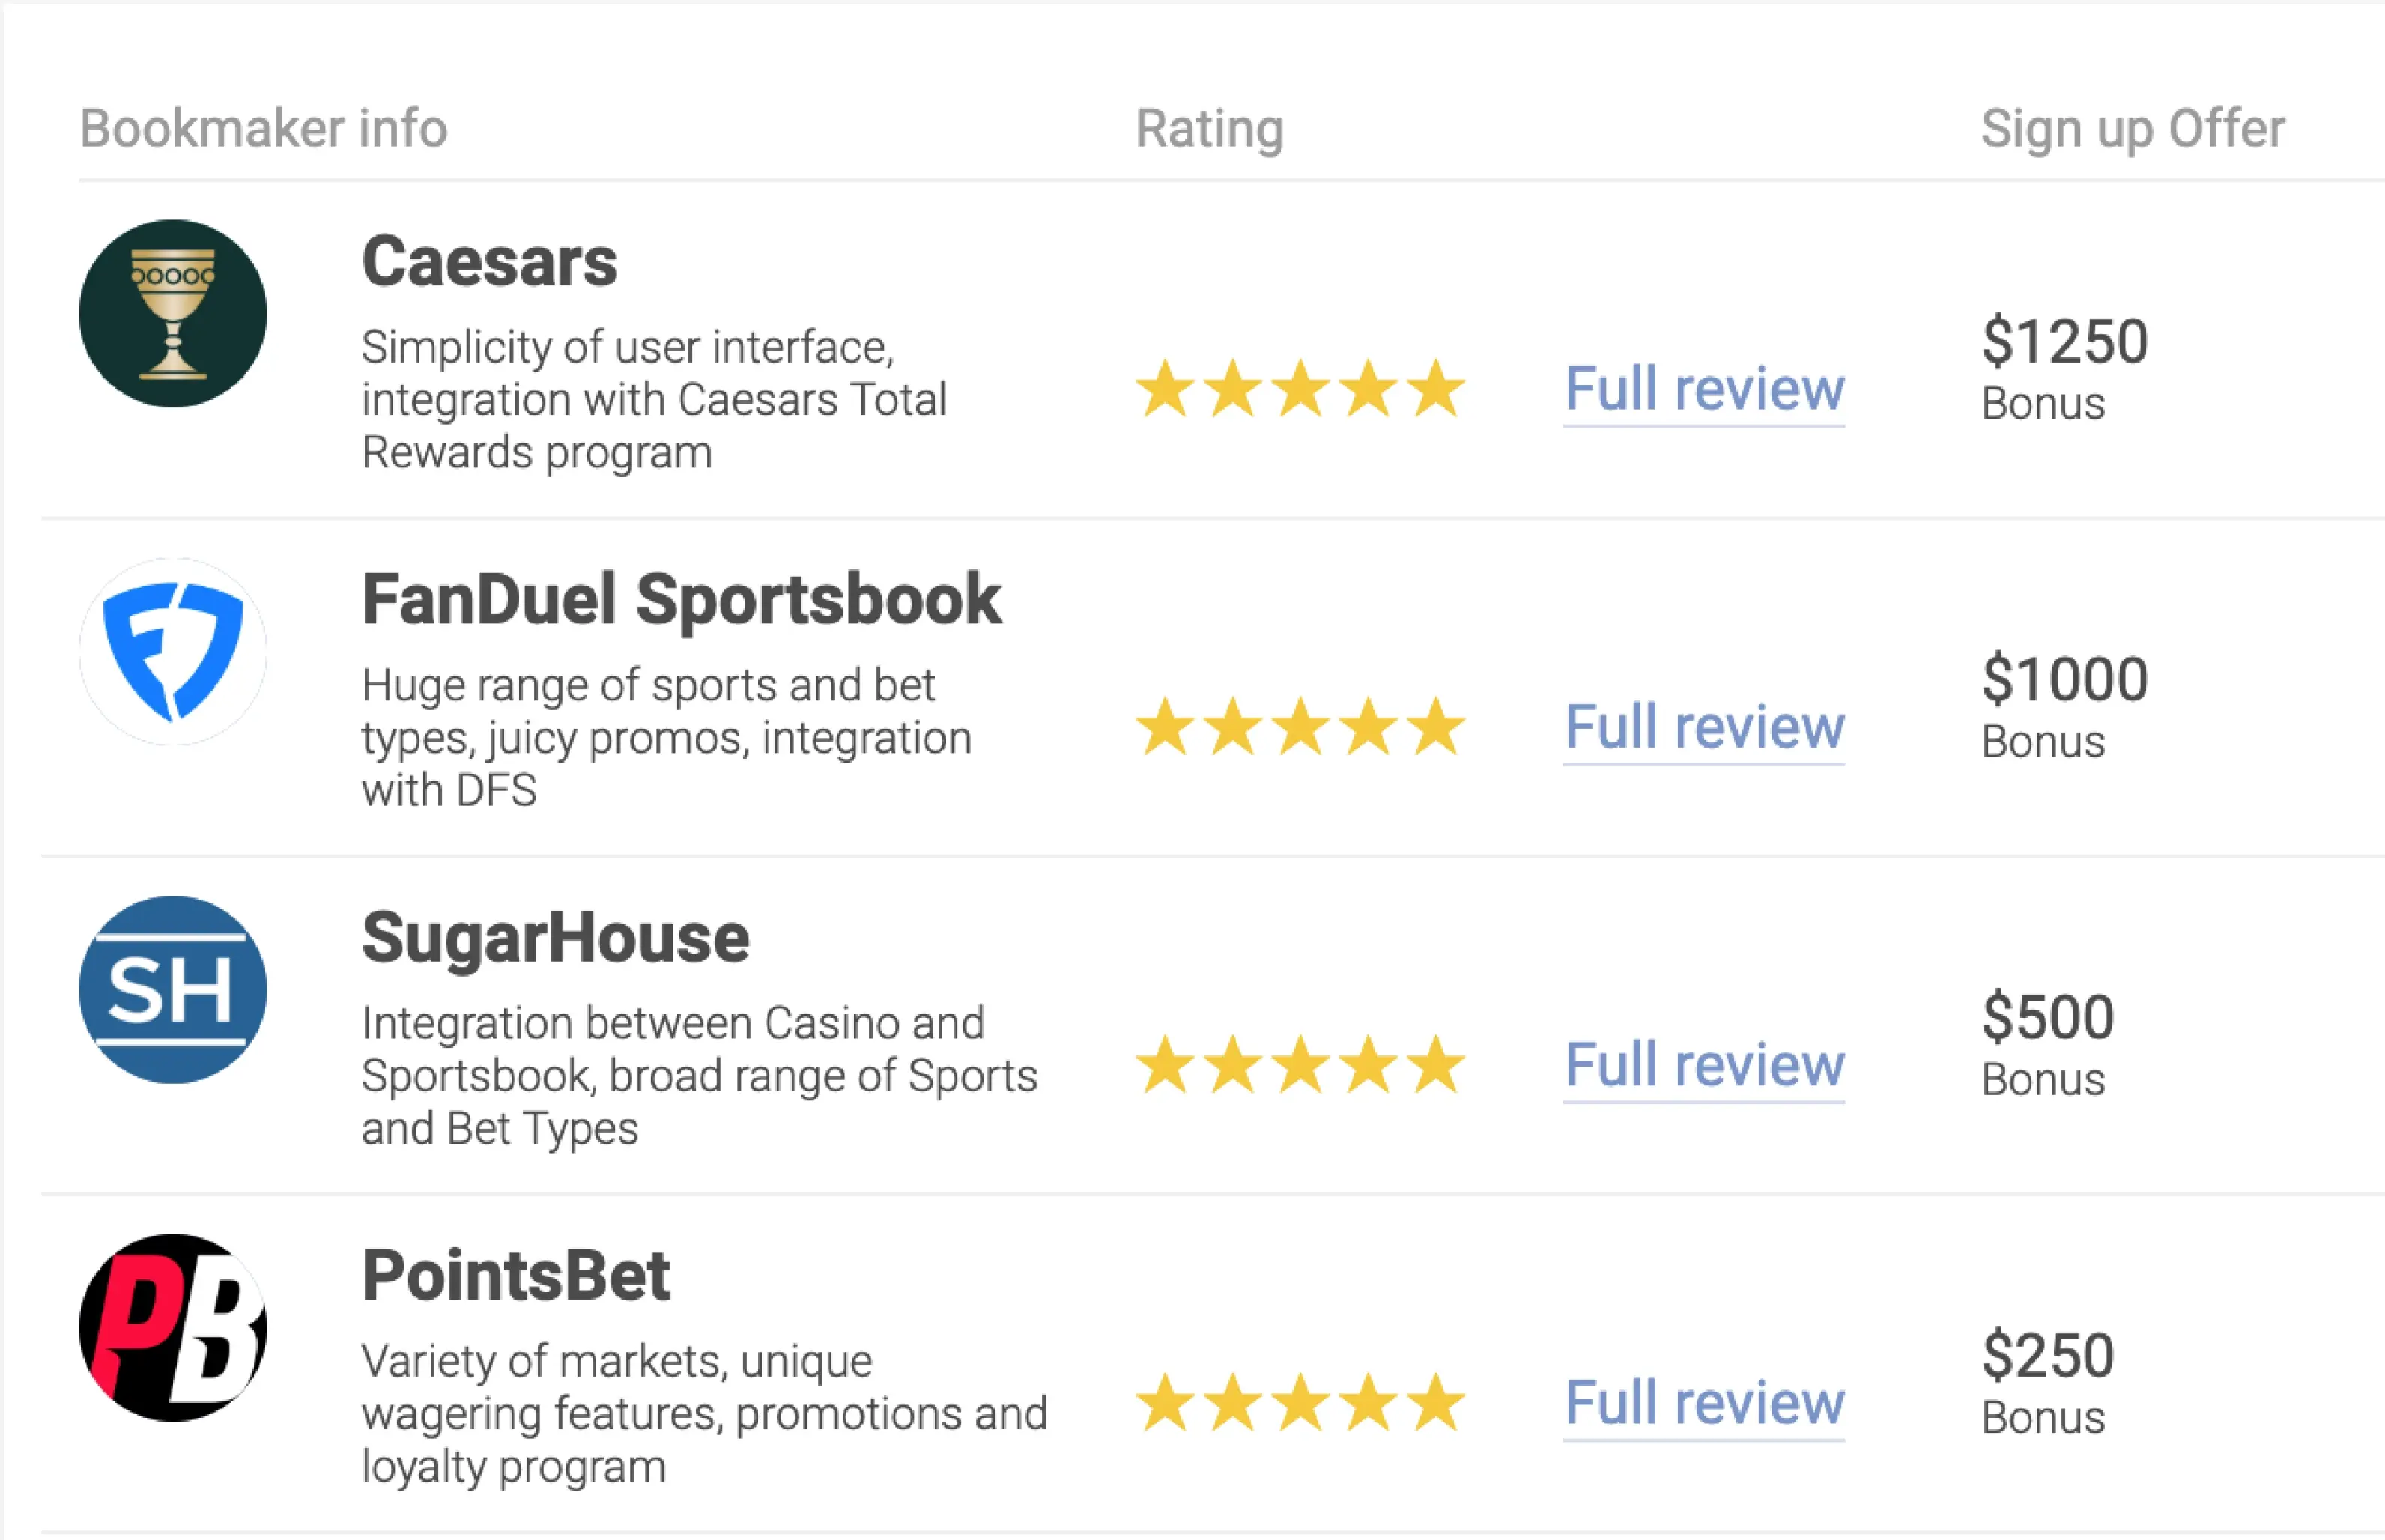Click the PointsBet name heading
Image resolution: width=2385 pixels, height=1540 pixels.
click(x=515, y=1276)
